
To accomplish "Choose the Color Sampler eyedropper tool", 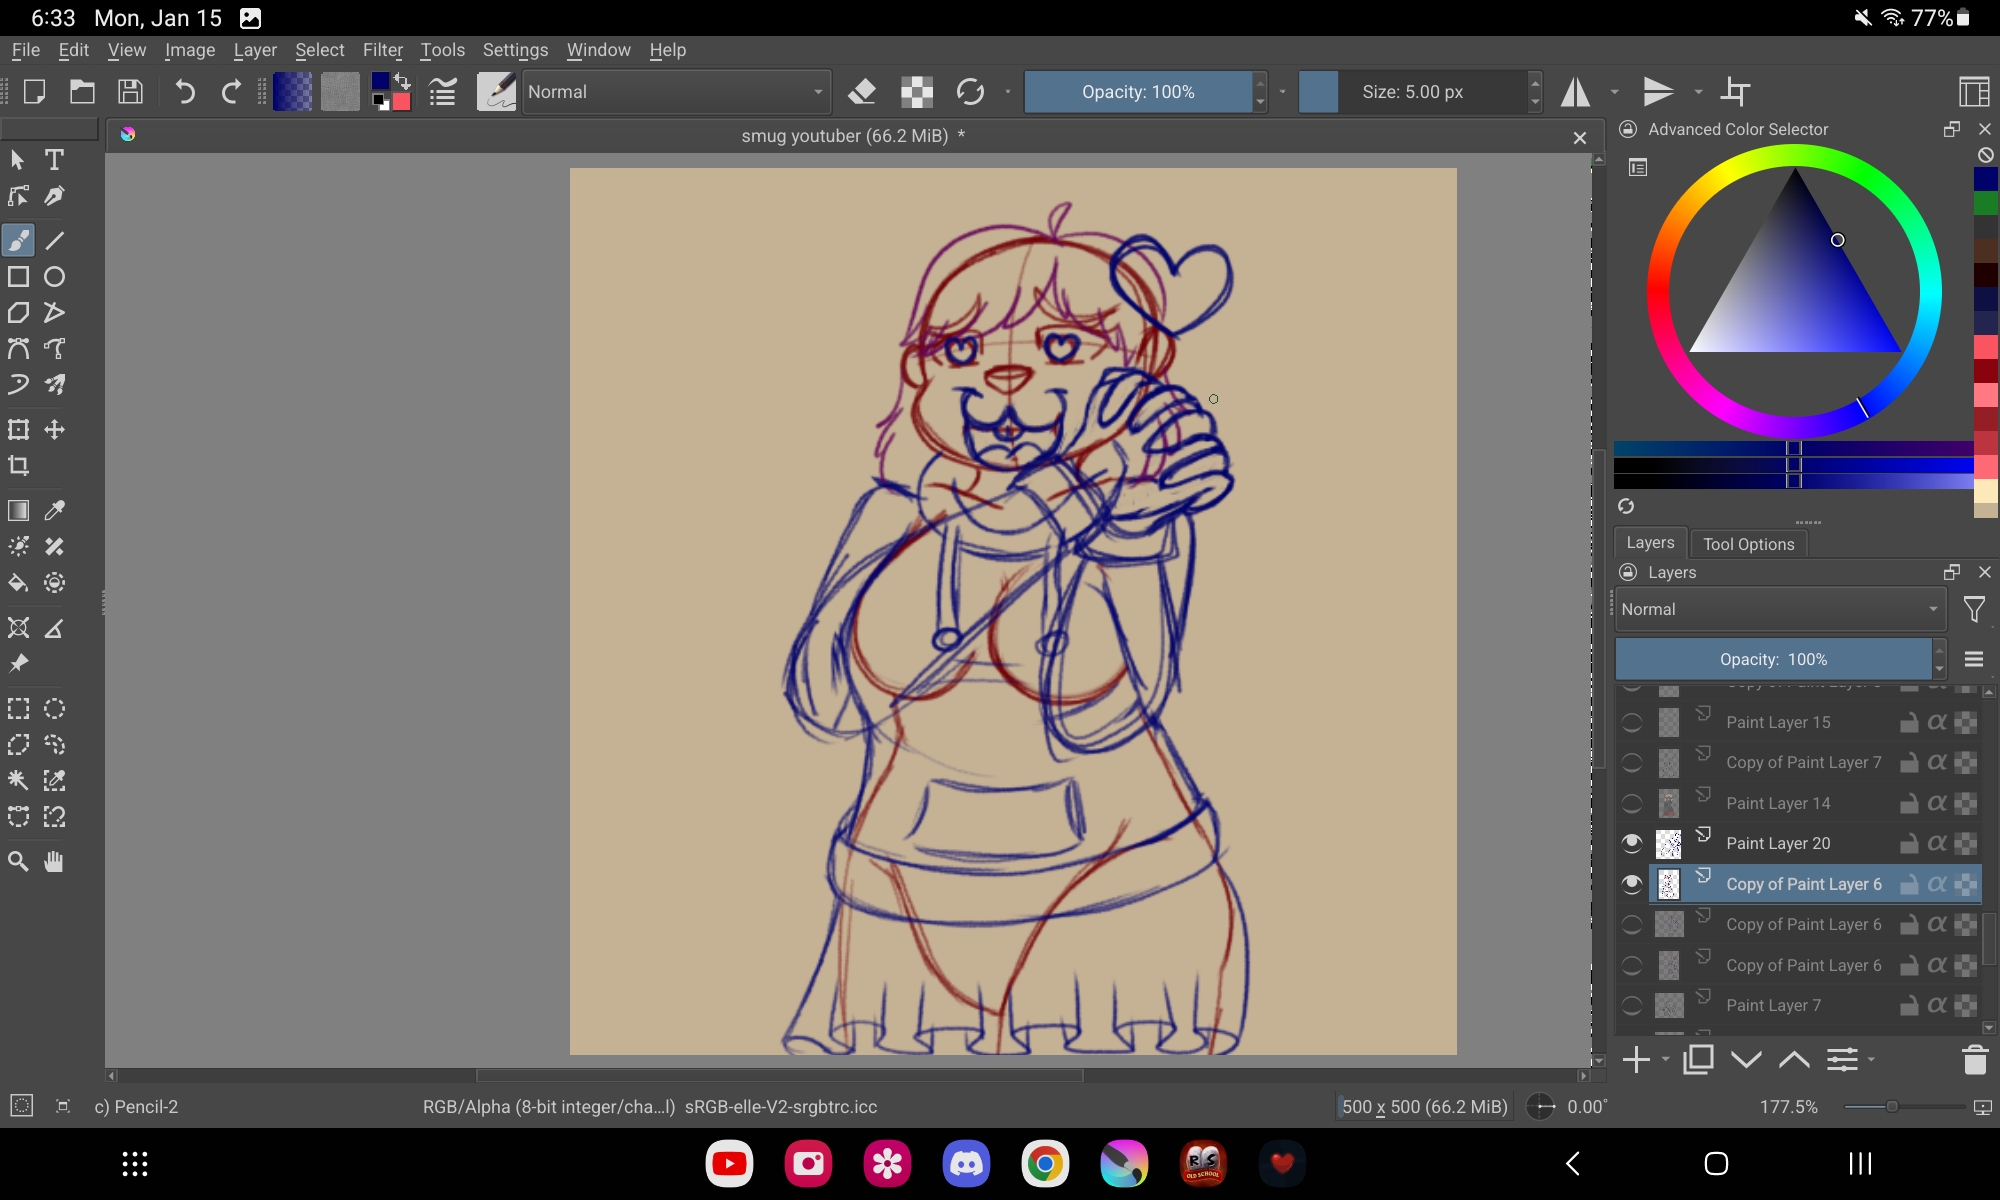I will pyautogui.click(x=55, y=510).
